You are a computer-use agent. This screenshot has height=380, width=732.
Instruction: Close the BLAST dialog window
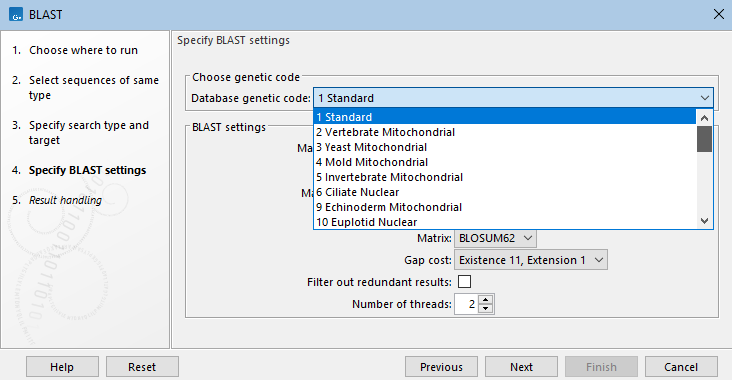[x=718, y=14]
